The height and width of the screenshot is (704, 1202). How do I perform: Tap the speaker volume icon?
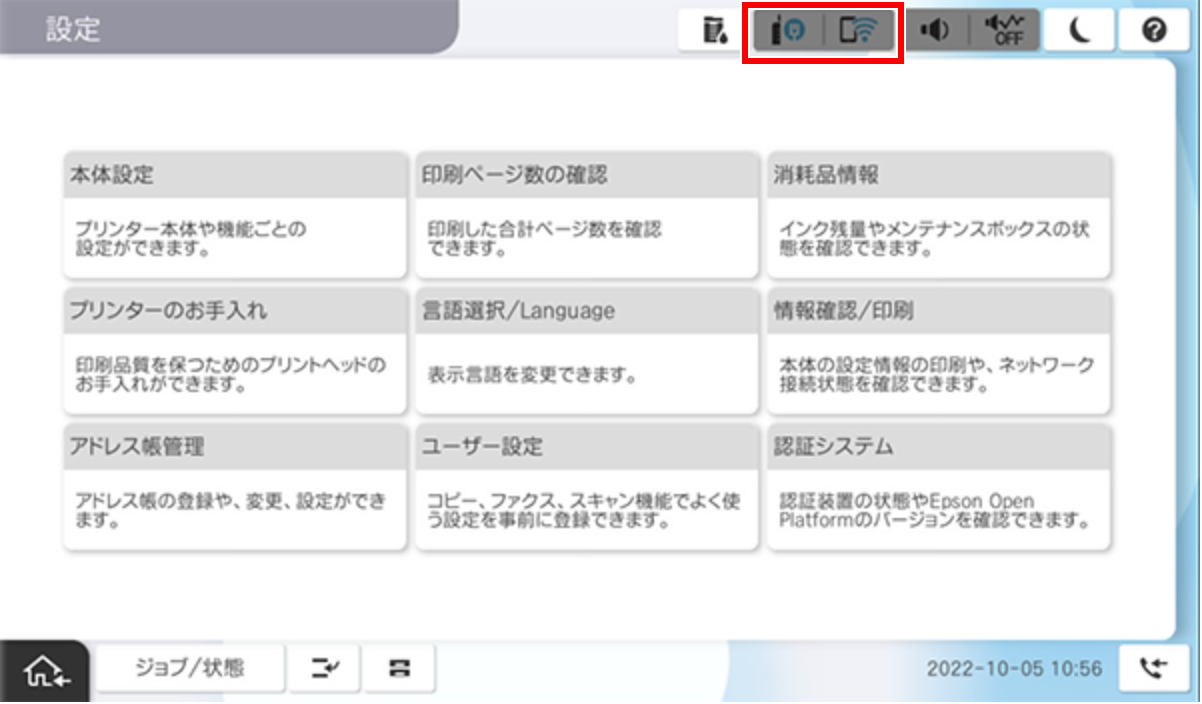point(937,32)
